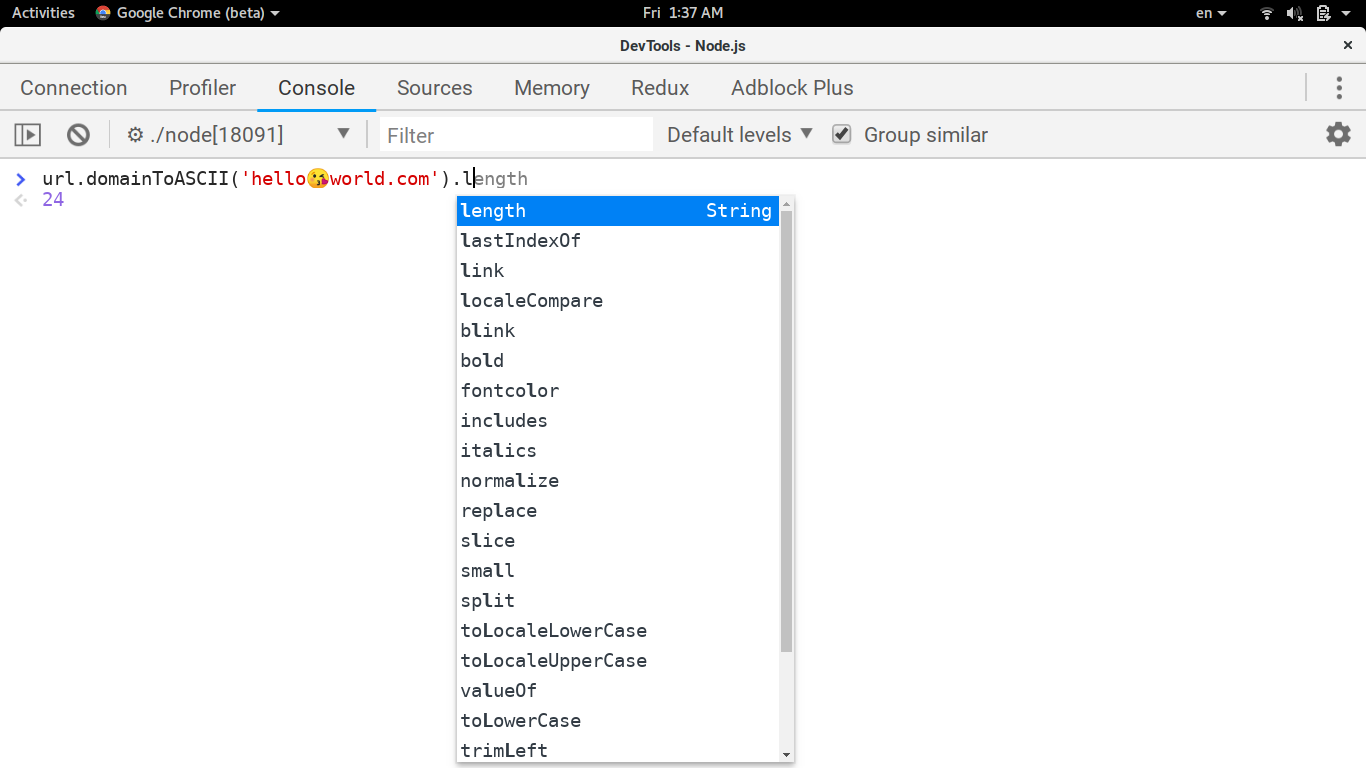Open the en language dropdown

point(1211,13)
